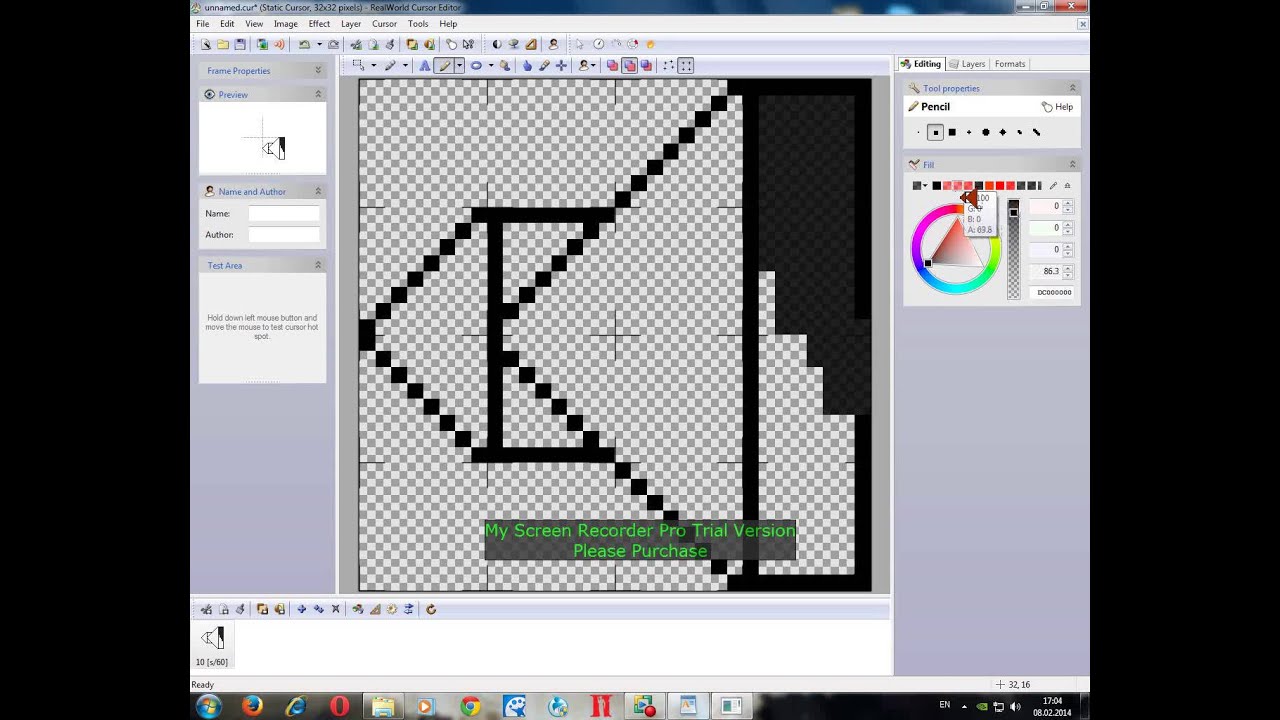The height and width of the screenshot is (720, 1280).
Task: Click the Name input field
Action: point(284,214)
